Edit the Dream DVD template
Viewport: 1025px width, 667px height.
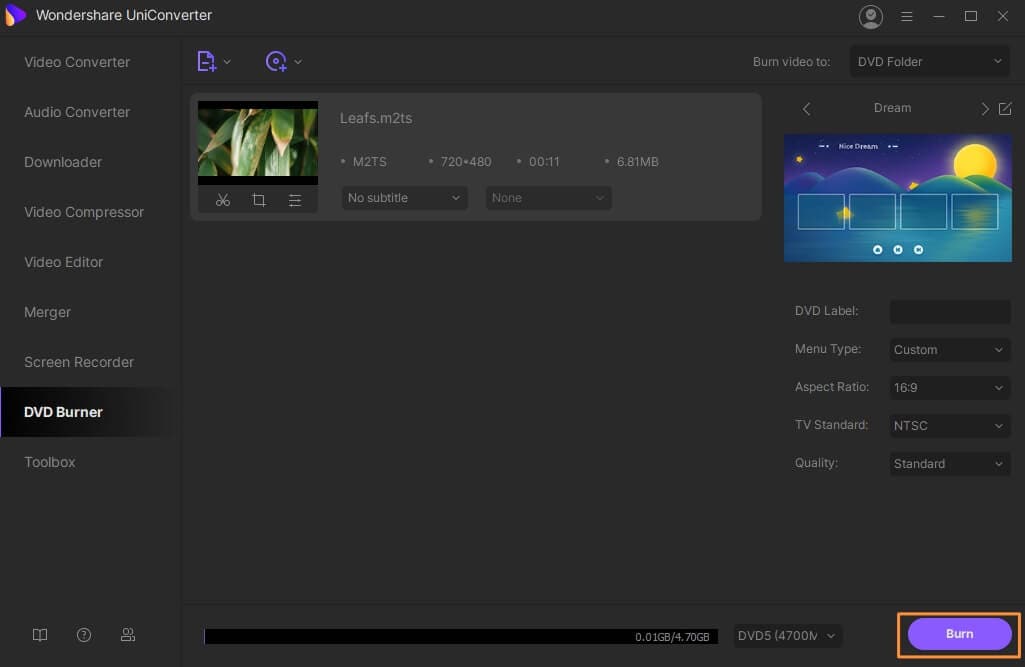(x=1005, y=109)
